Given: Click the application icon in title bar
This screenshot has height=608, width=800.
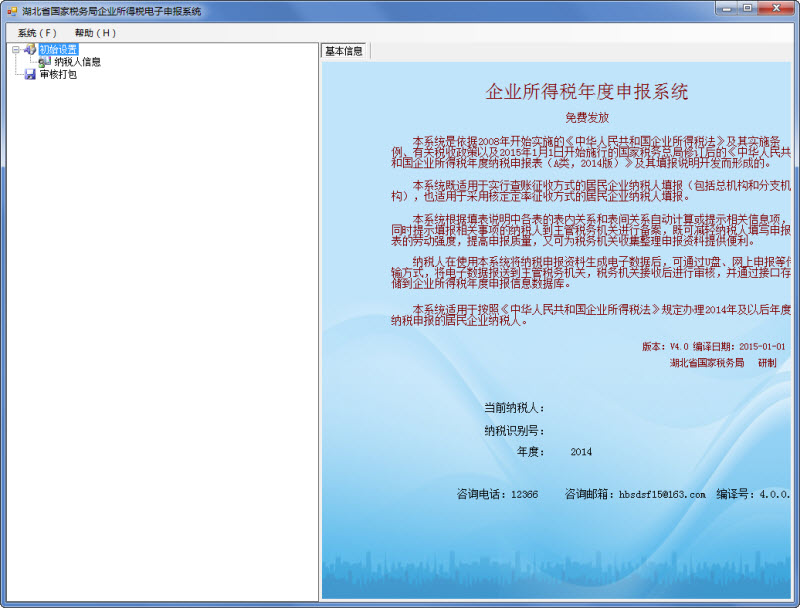Looking at the screenshot, I should click(x=12, y=11).
